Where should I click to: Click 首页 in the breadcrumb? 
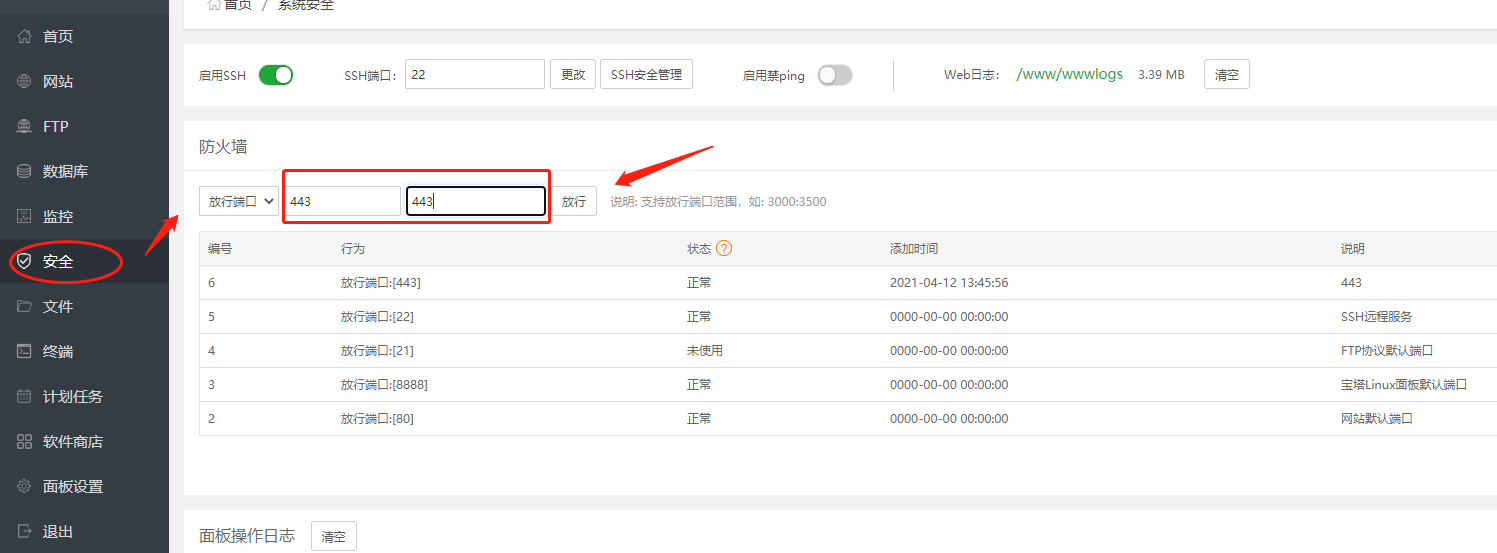tap(238, 5)
